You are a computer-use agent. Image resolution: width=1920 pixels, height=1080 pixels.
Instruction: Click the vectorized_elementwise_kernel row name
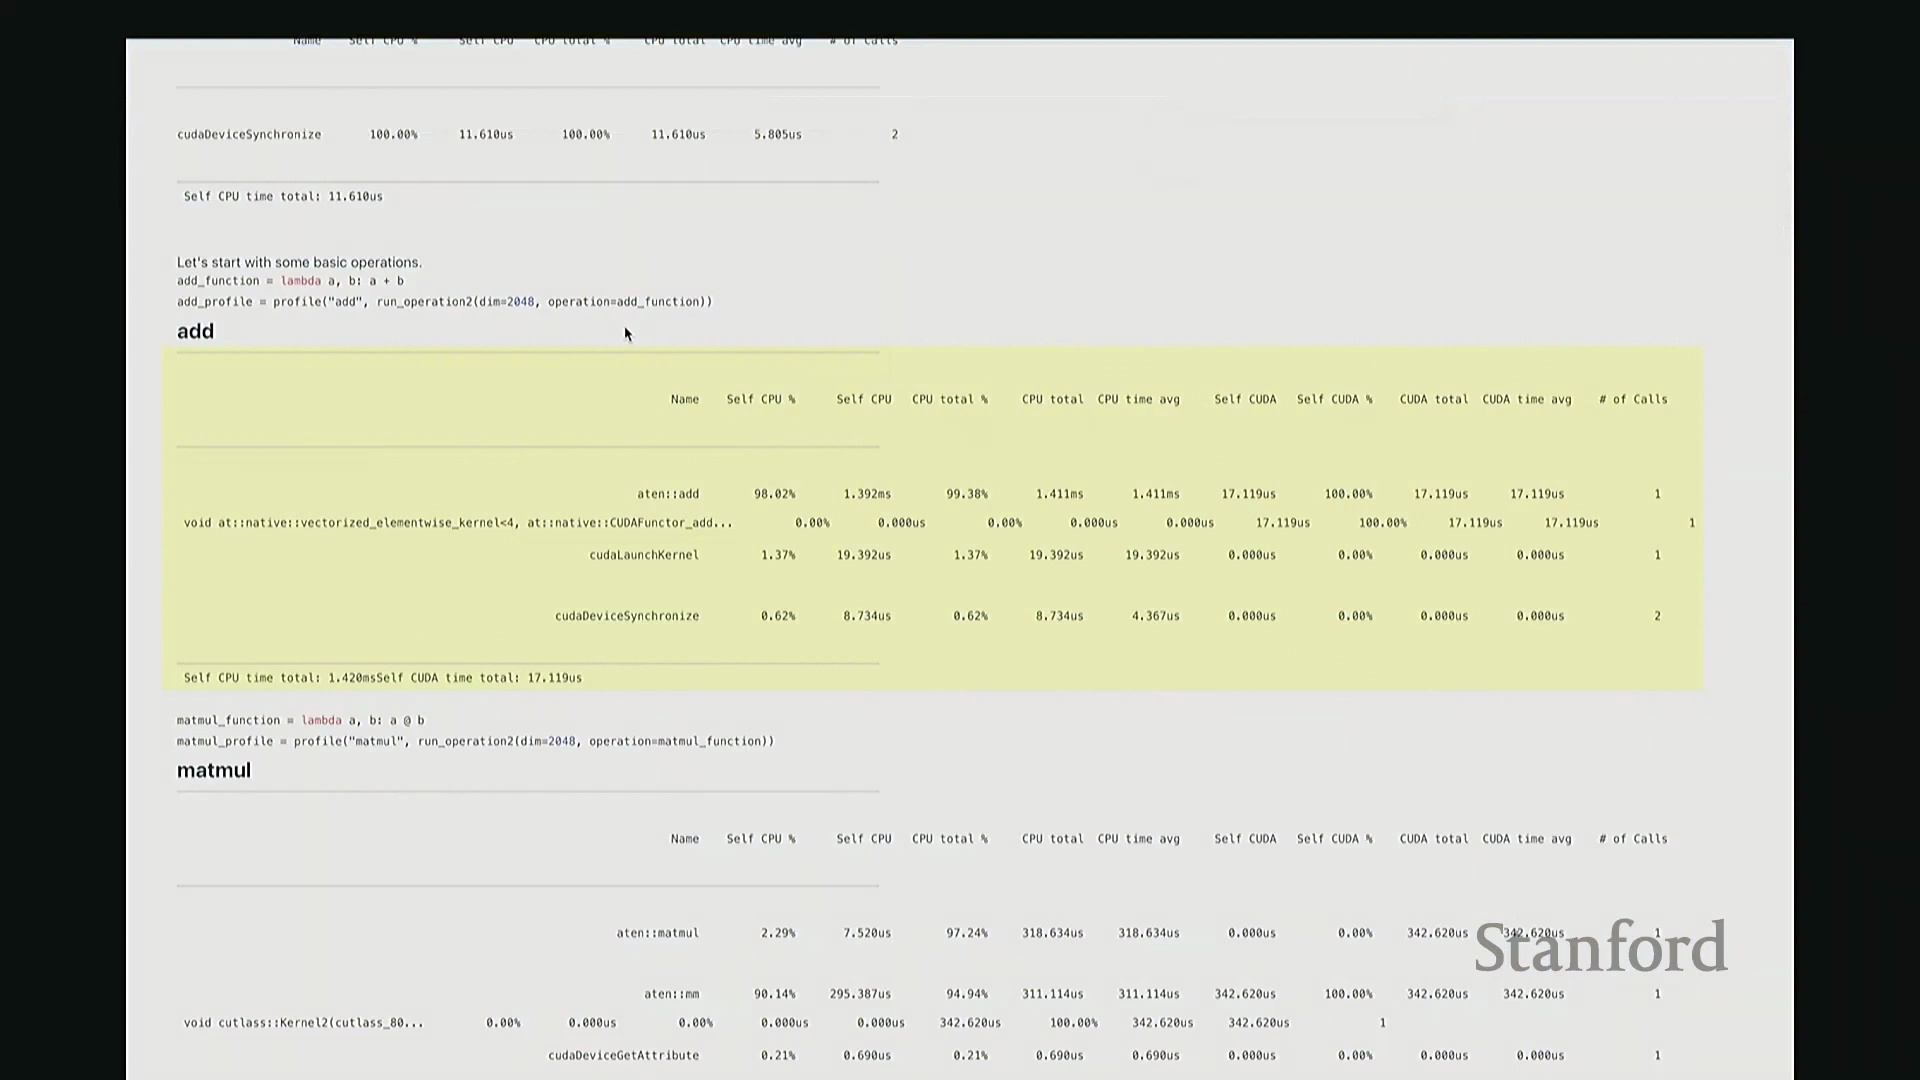457,523
